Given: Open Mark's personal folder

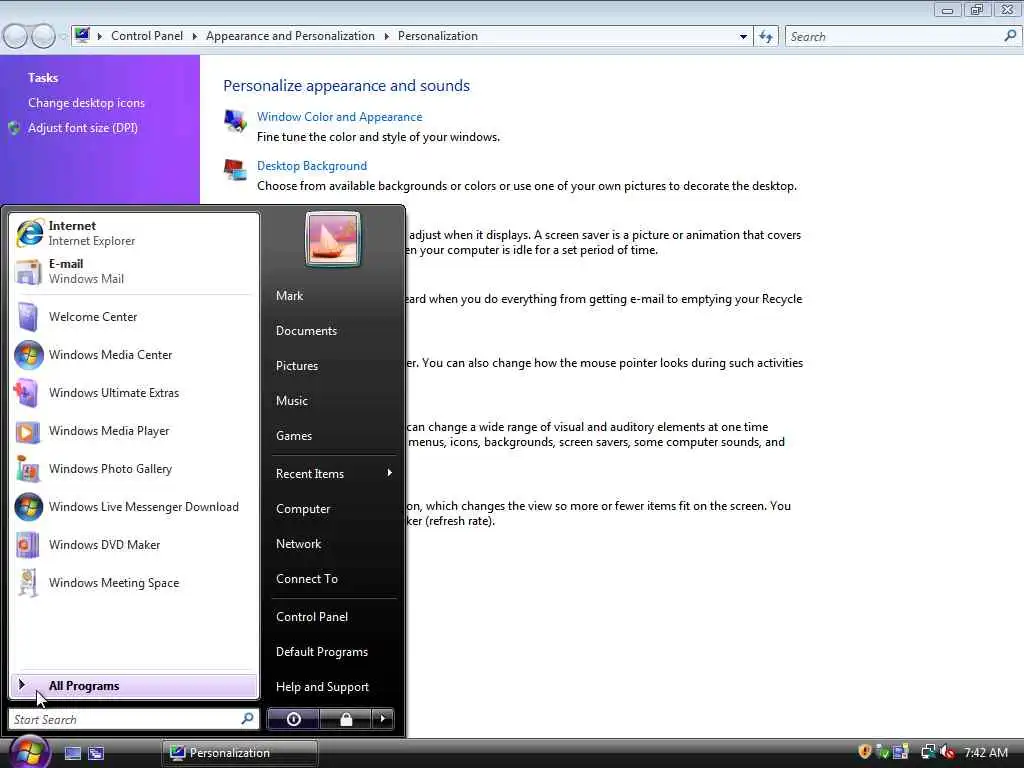Looking at the screenshot, I should (289, 296).
